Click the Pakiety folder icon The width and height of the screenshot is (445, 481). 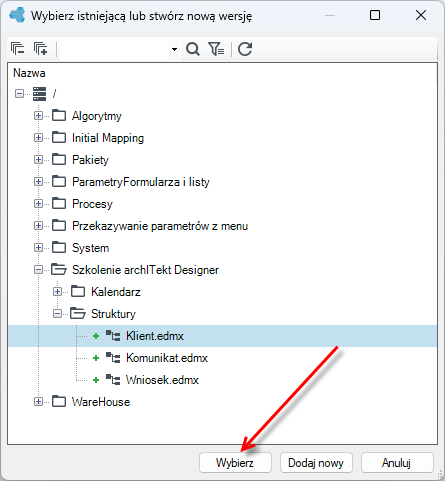59,160
